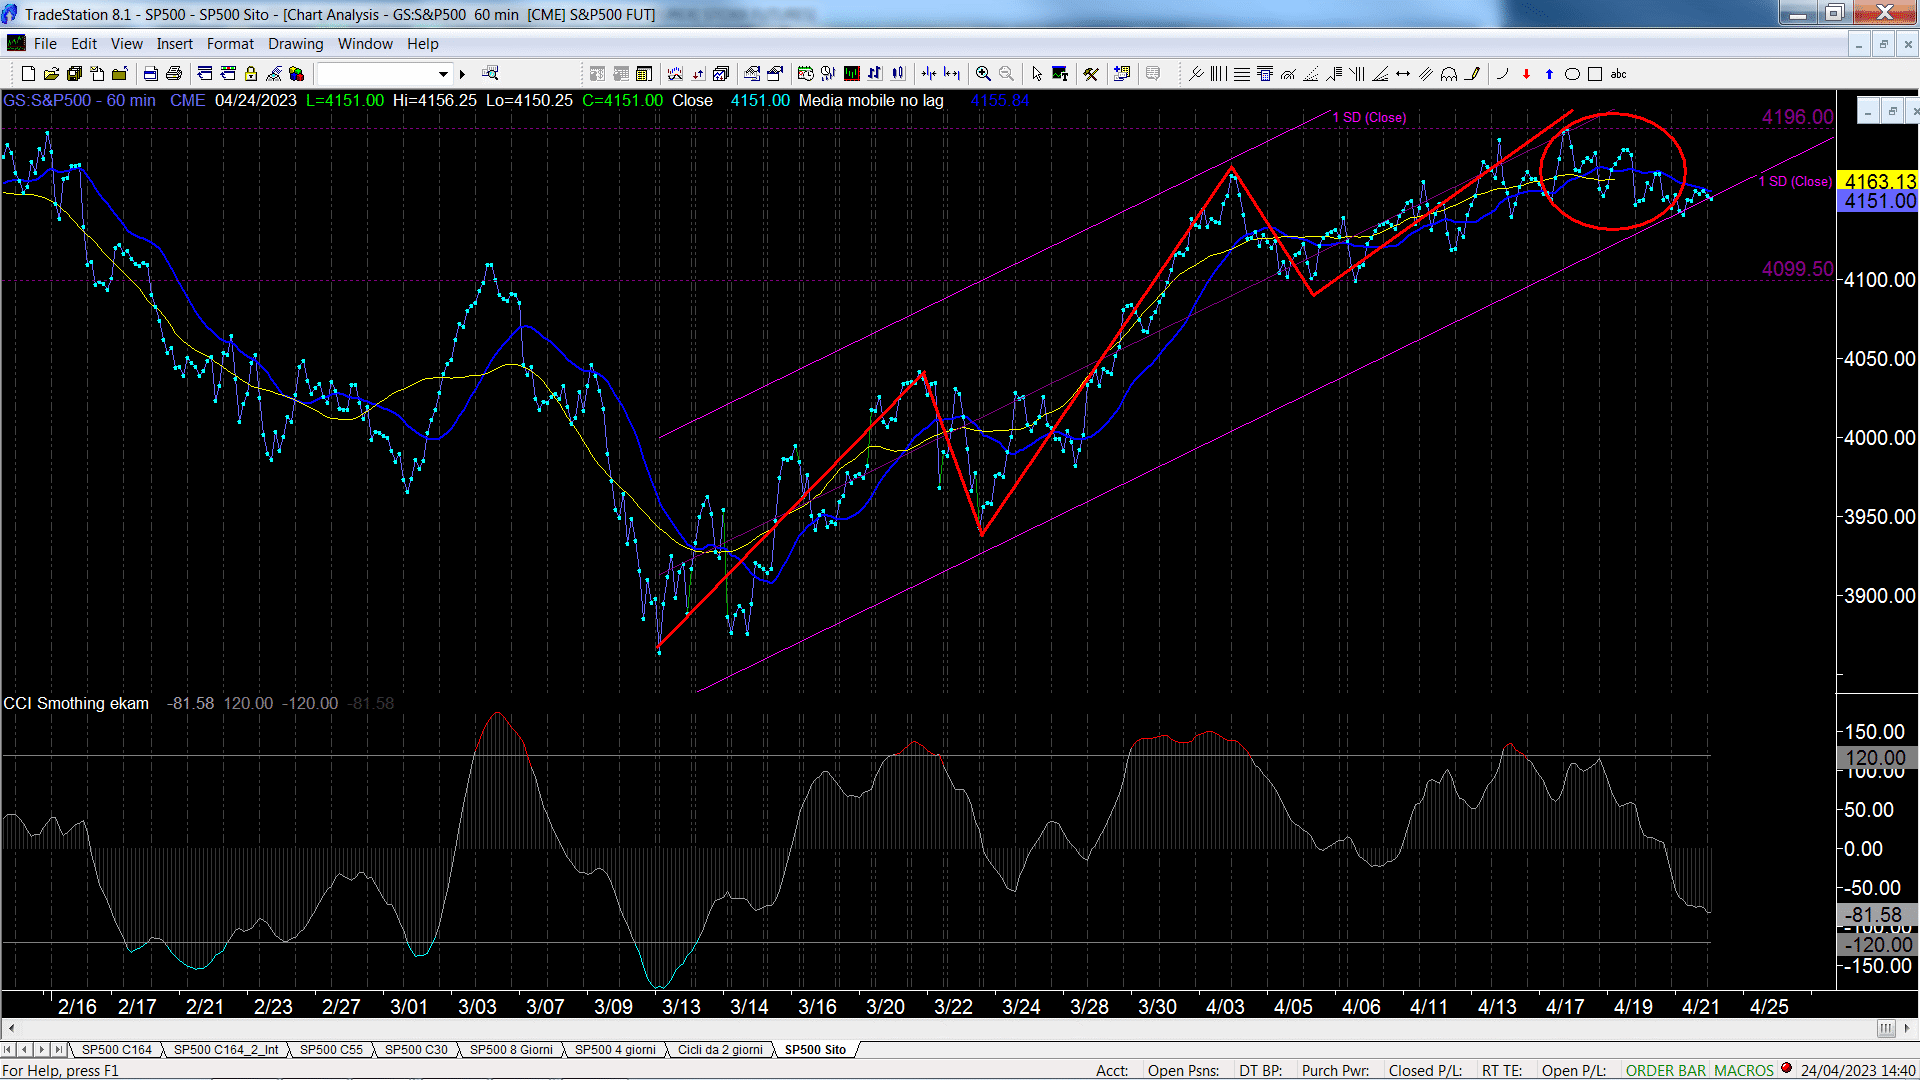Select the red down arrow drawing tool
Viewport: 1920px width, 1080px height.
click(1526, 73)
